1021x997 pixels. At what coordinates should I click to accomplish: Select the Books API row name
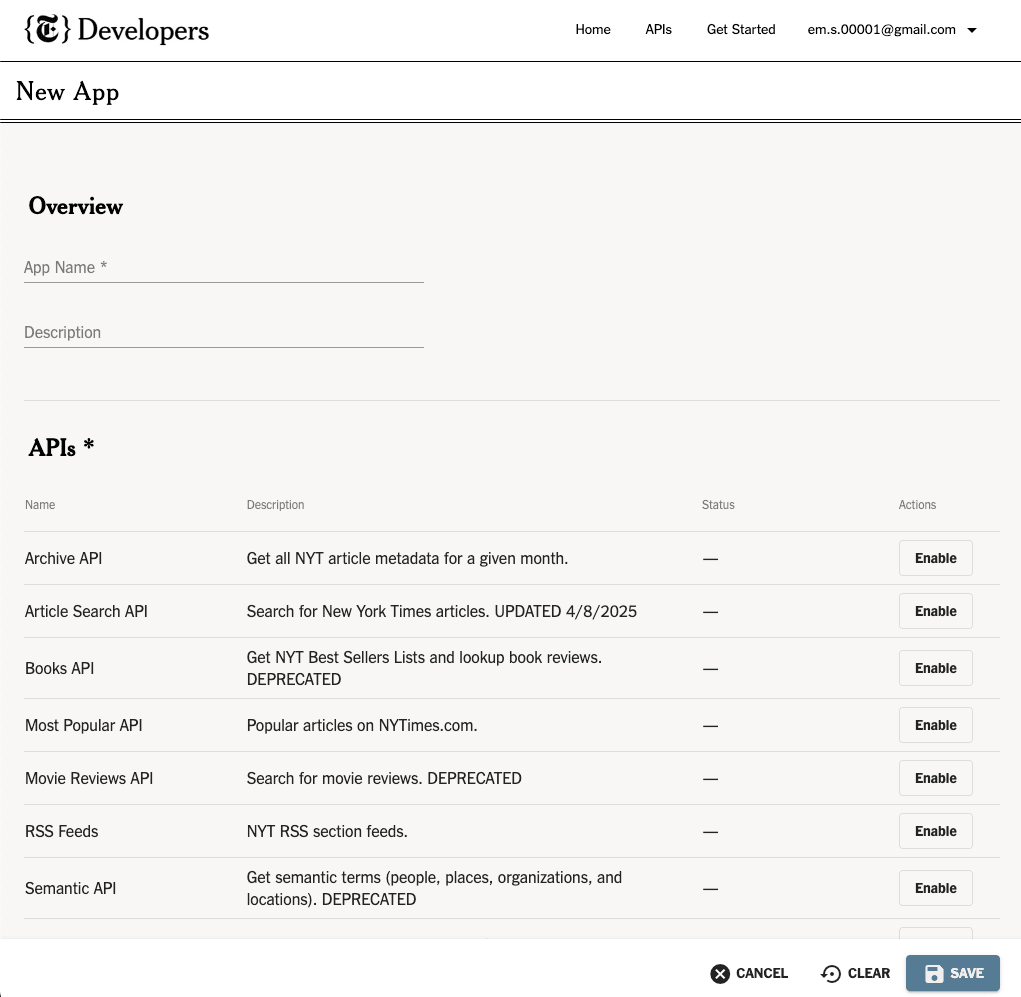tap(59, 669)
